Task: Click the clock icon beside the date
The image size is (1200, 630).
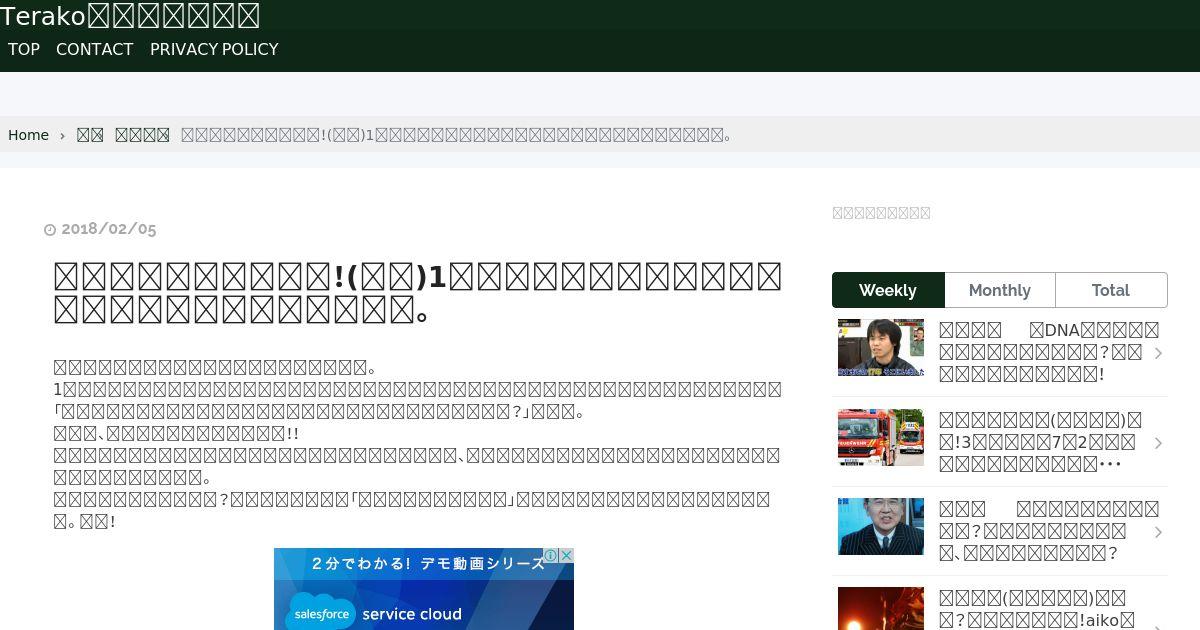Action: click(x=50, y=230)
